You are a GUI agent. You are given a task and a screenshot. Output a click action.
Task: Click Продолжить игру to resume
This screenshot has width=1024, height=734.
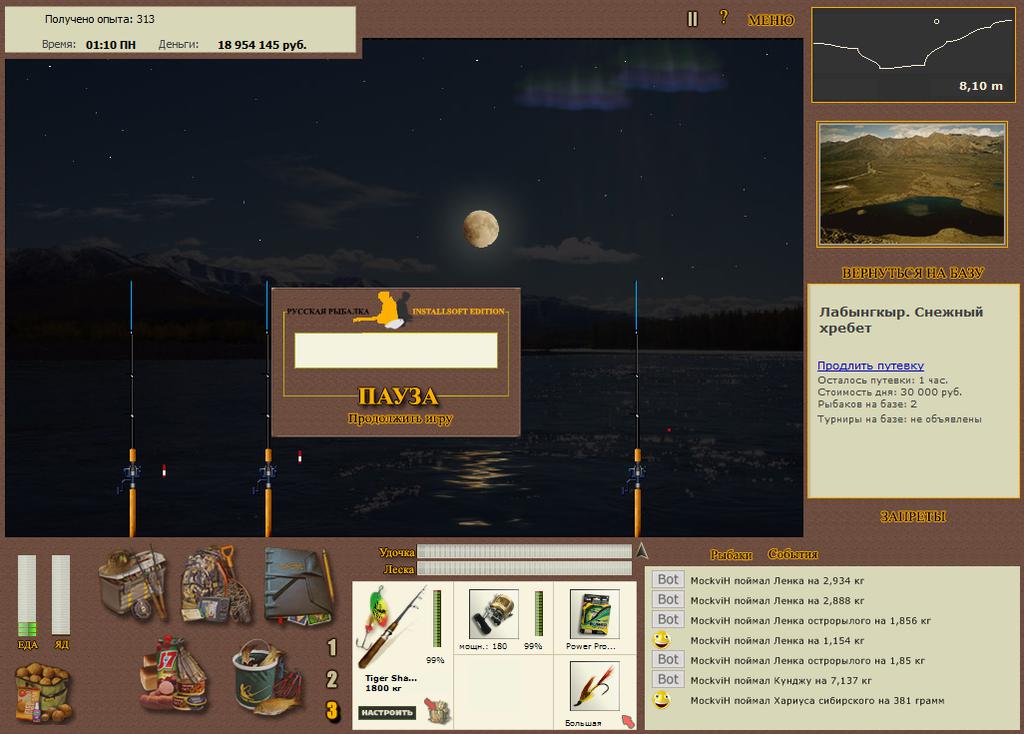click(400, 419)
